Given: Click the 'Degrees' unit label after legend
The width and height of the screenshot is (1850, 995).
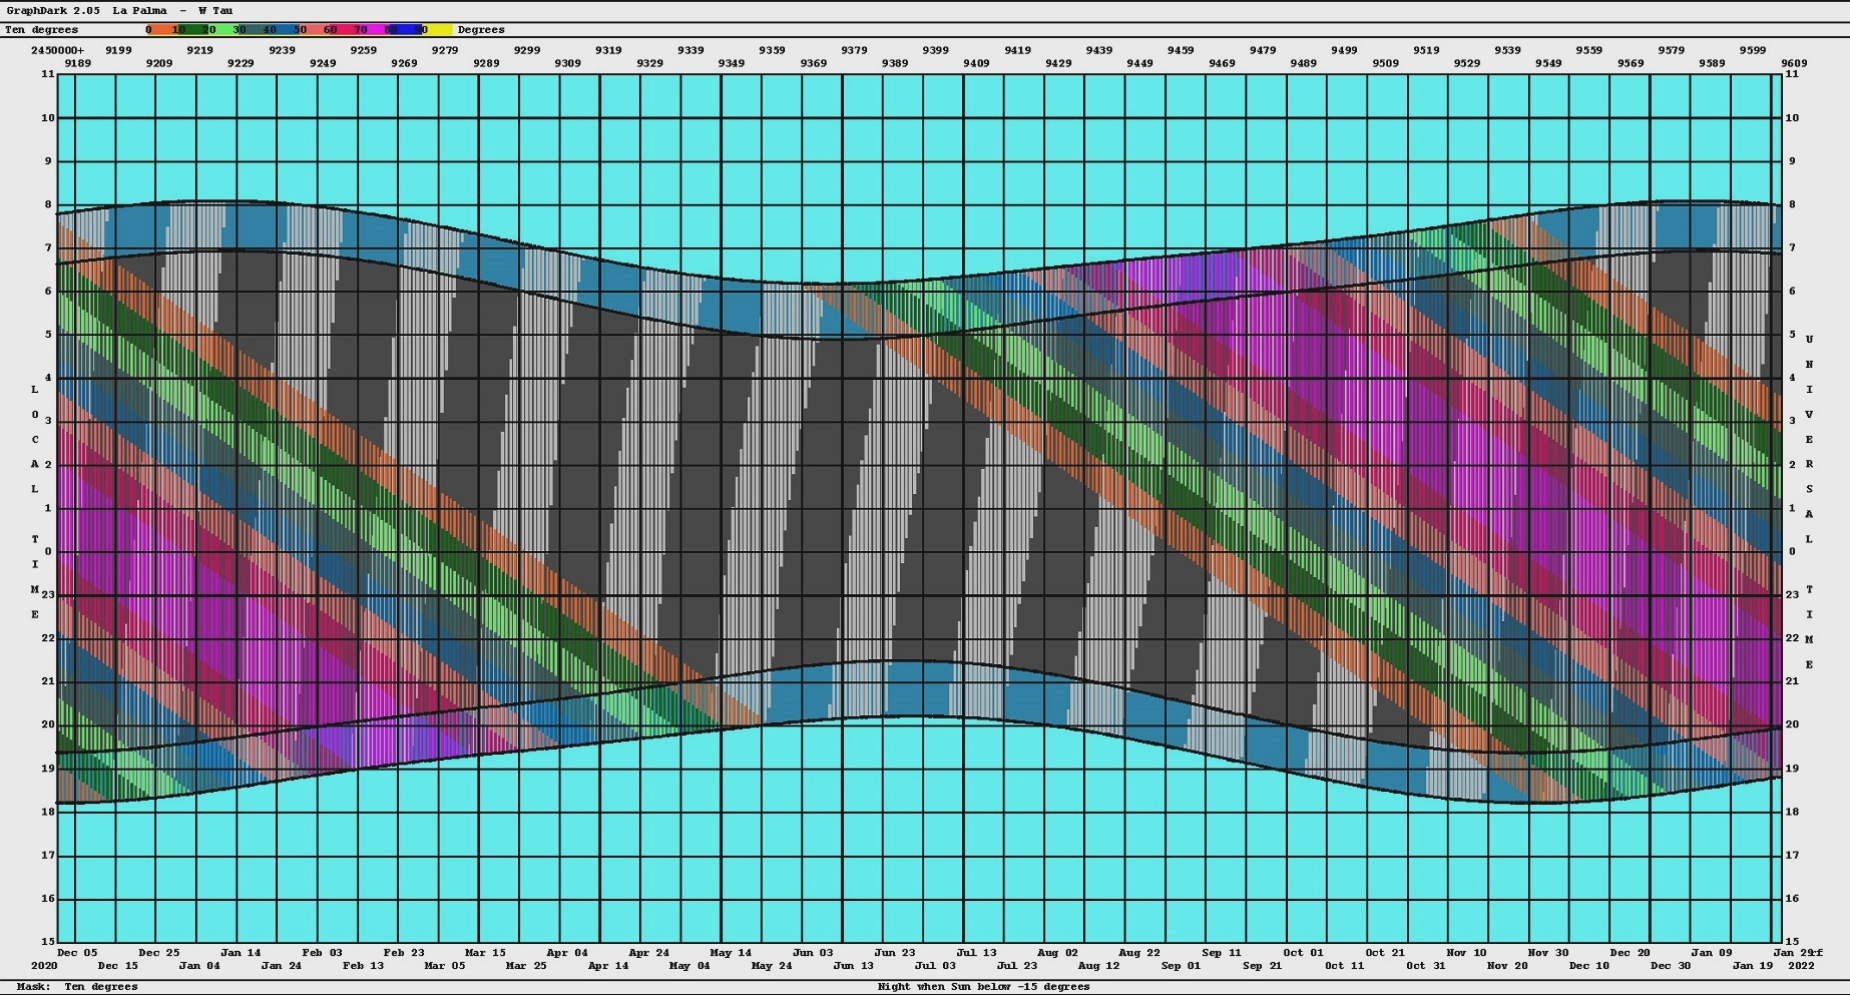Looking at the screenshot, I should 481,30.
